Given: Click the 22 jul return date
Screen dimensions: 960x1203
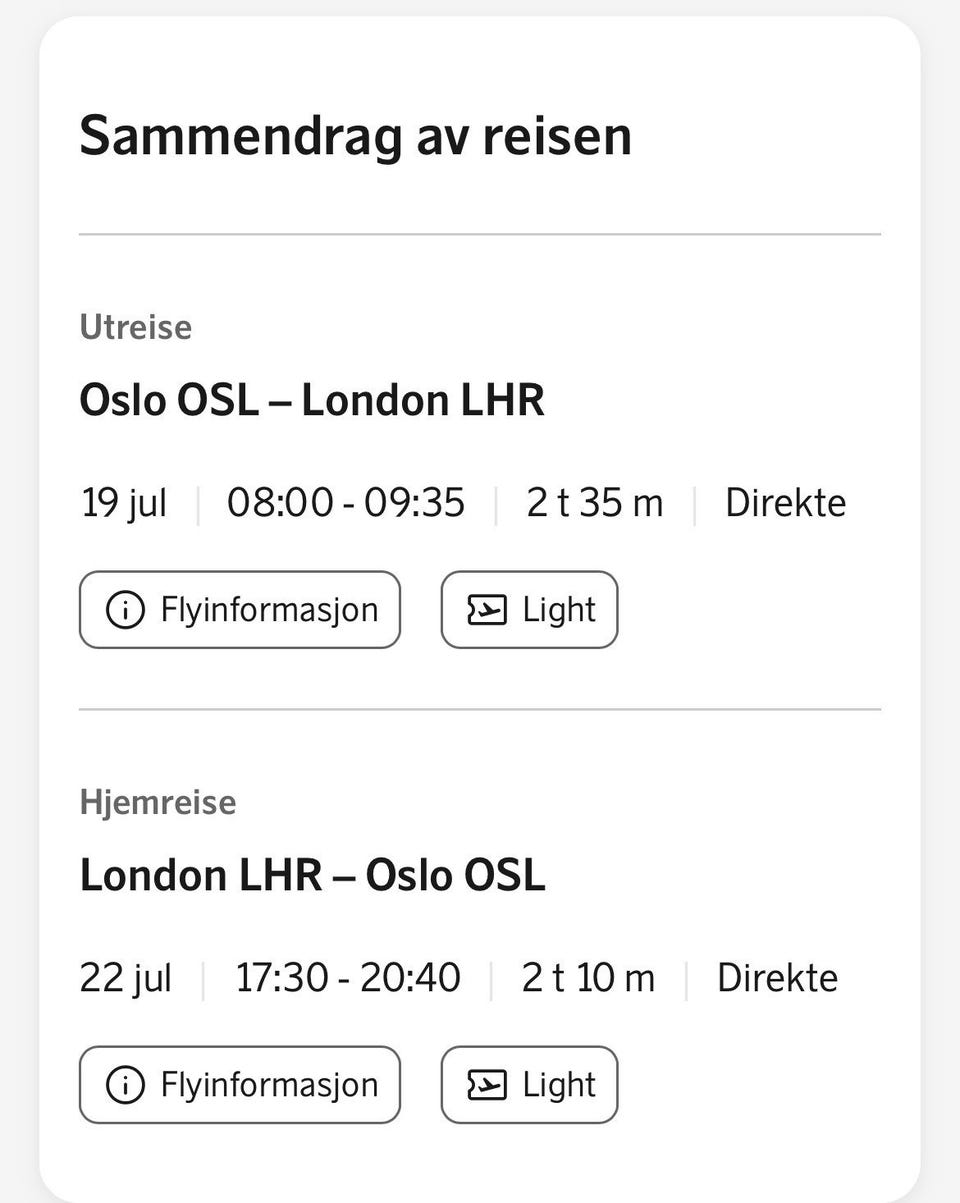Looking at the screenshot, I should [126, 978].
